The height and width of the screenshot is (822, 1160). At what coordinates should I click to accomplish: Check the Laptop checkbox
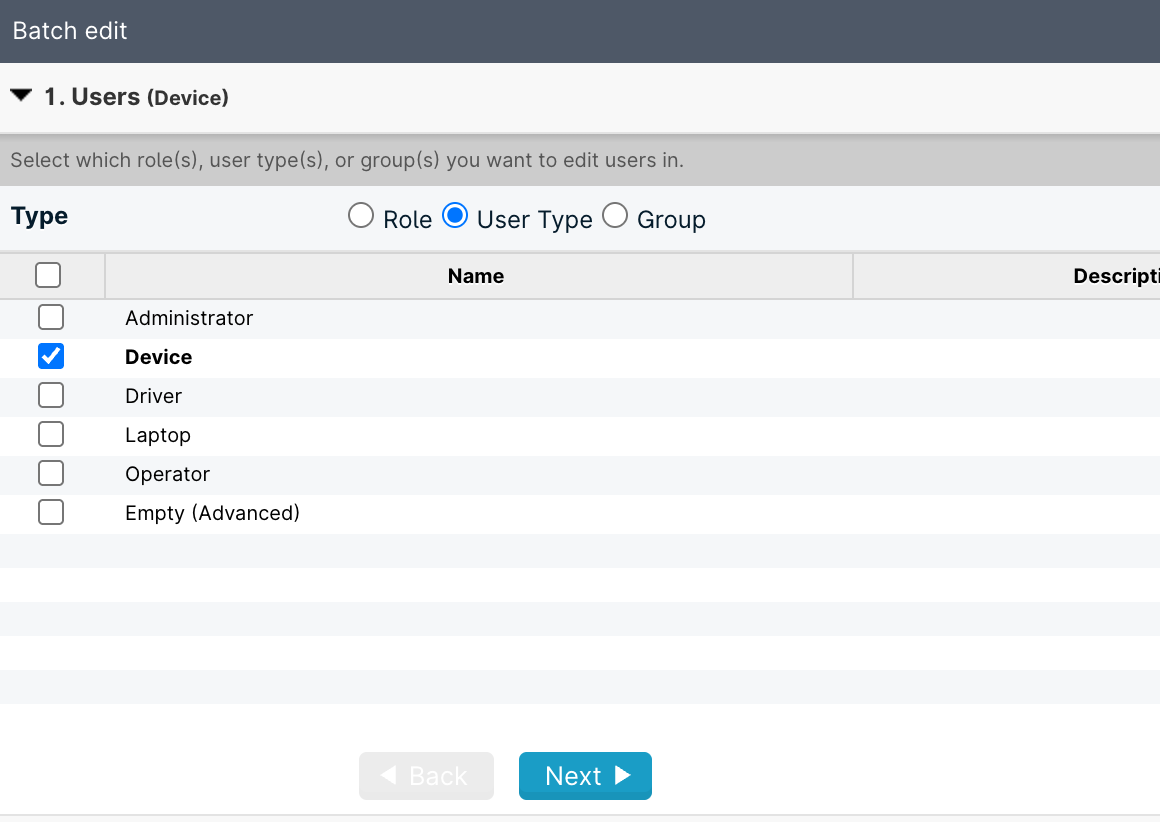[x=51, y=433]
